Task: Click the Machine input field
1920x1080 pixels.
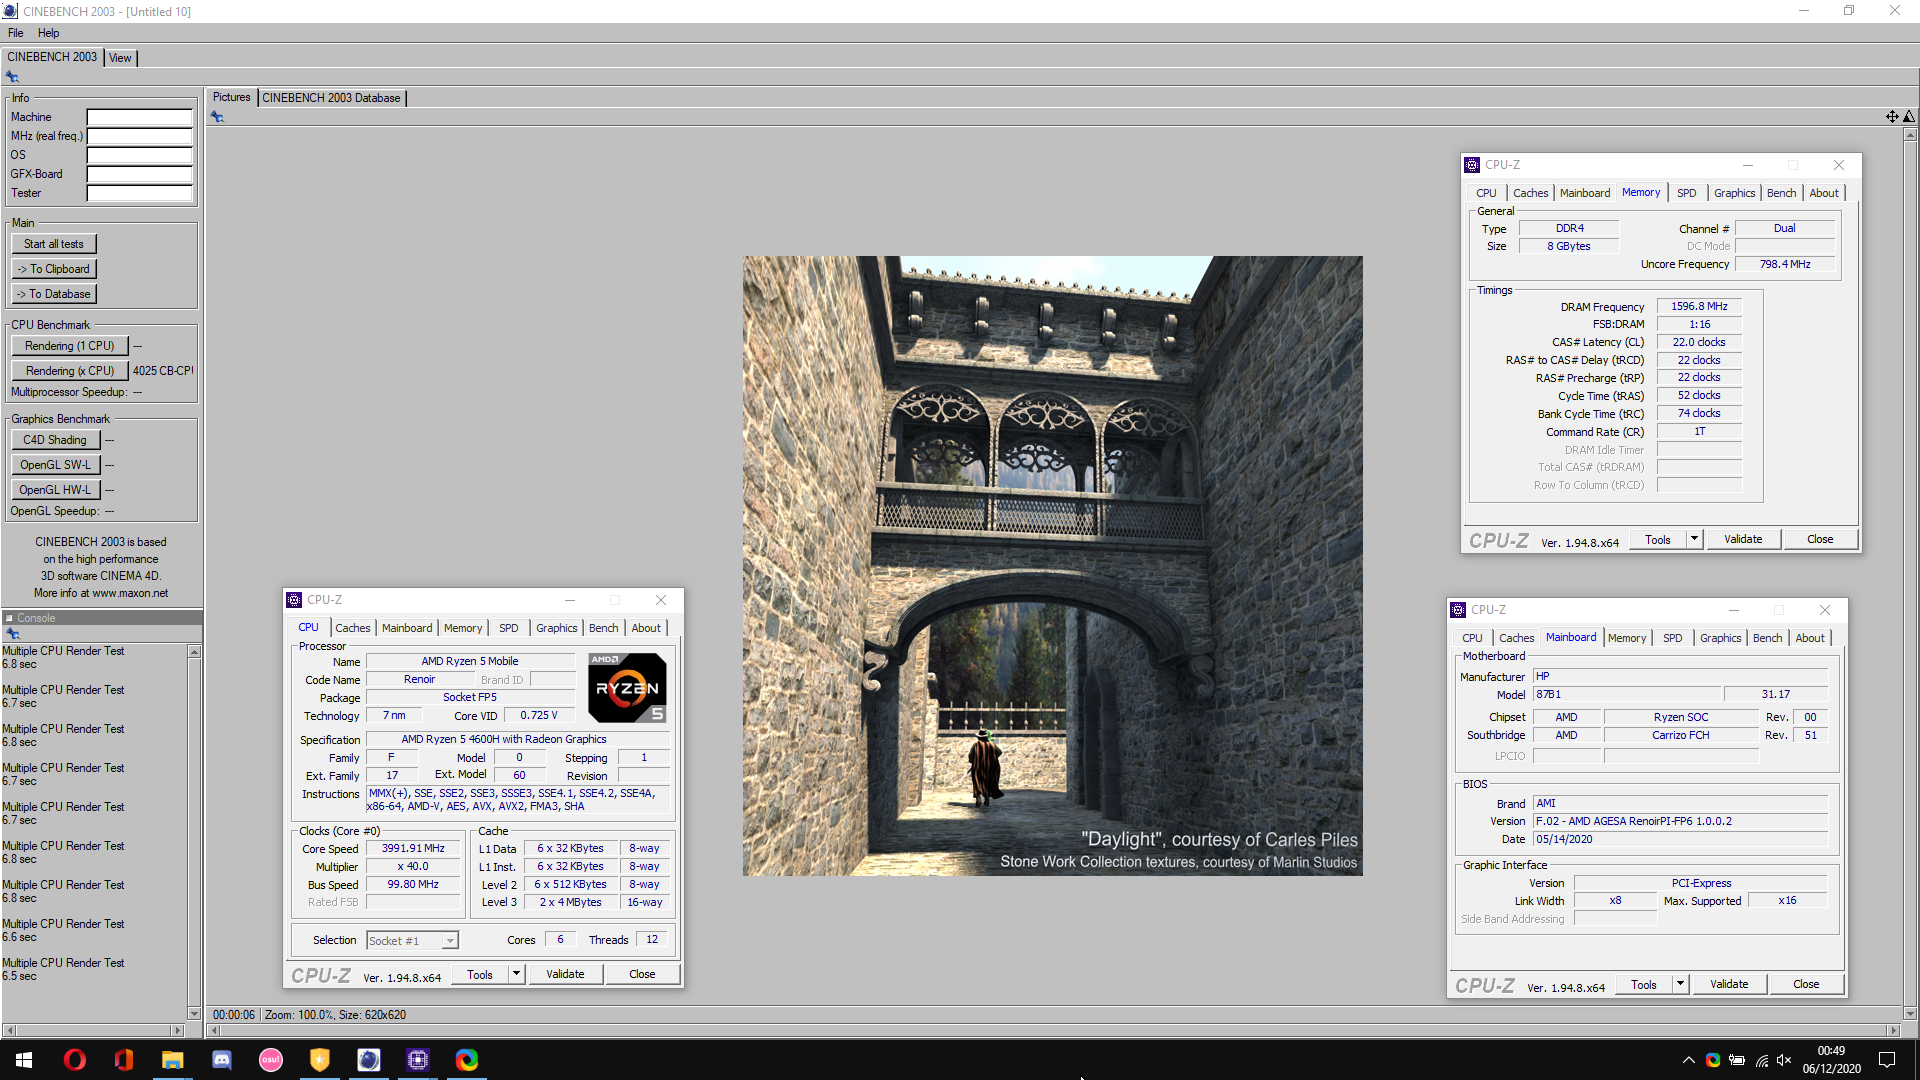Action: (139, 117)
